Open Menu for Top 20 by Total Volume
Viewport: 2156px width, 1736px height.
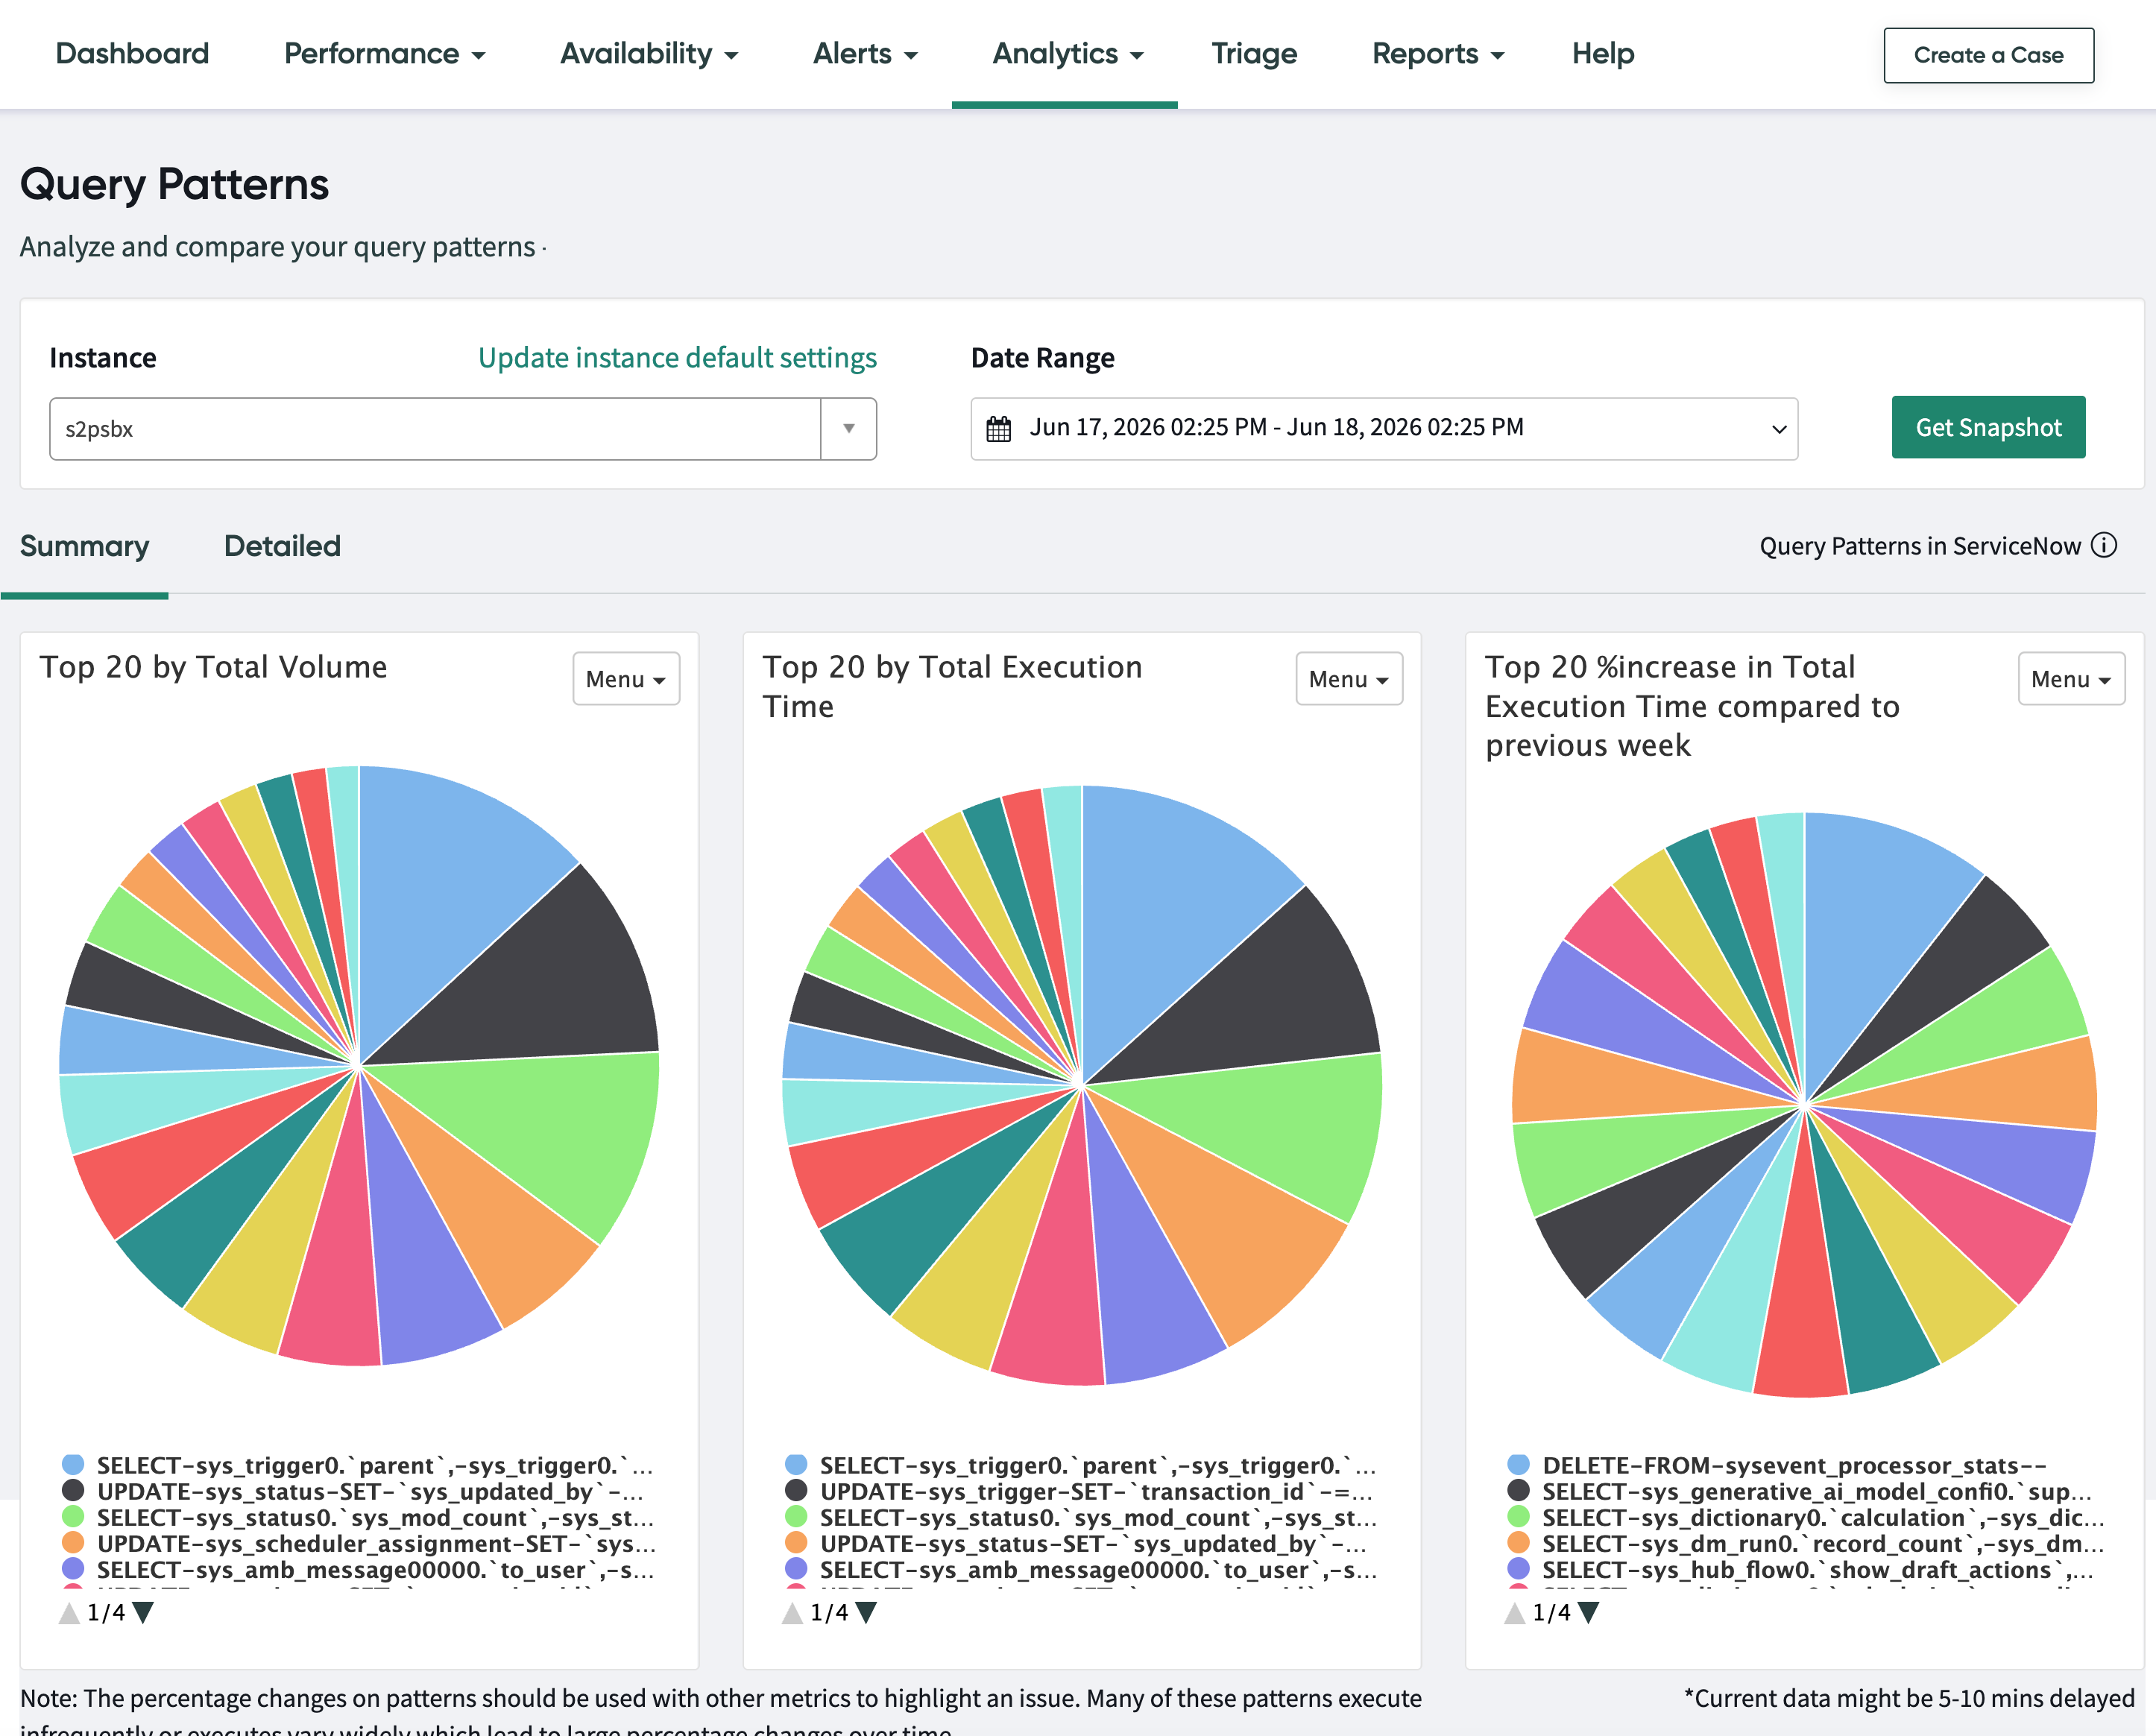pyautogui.click(x=626, y=679)
